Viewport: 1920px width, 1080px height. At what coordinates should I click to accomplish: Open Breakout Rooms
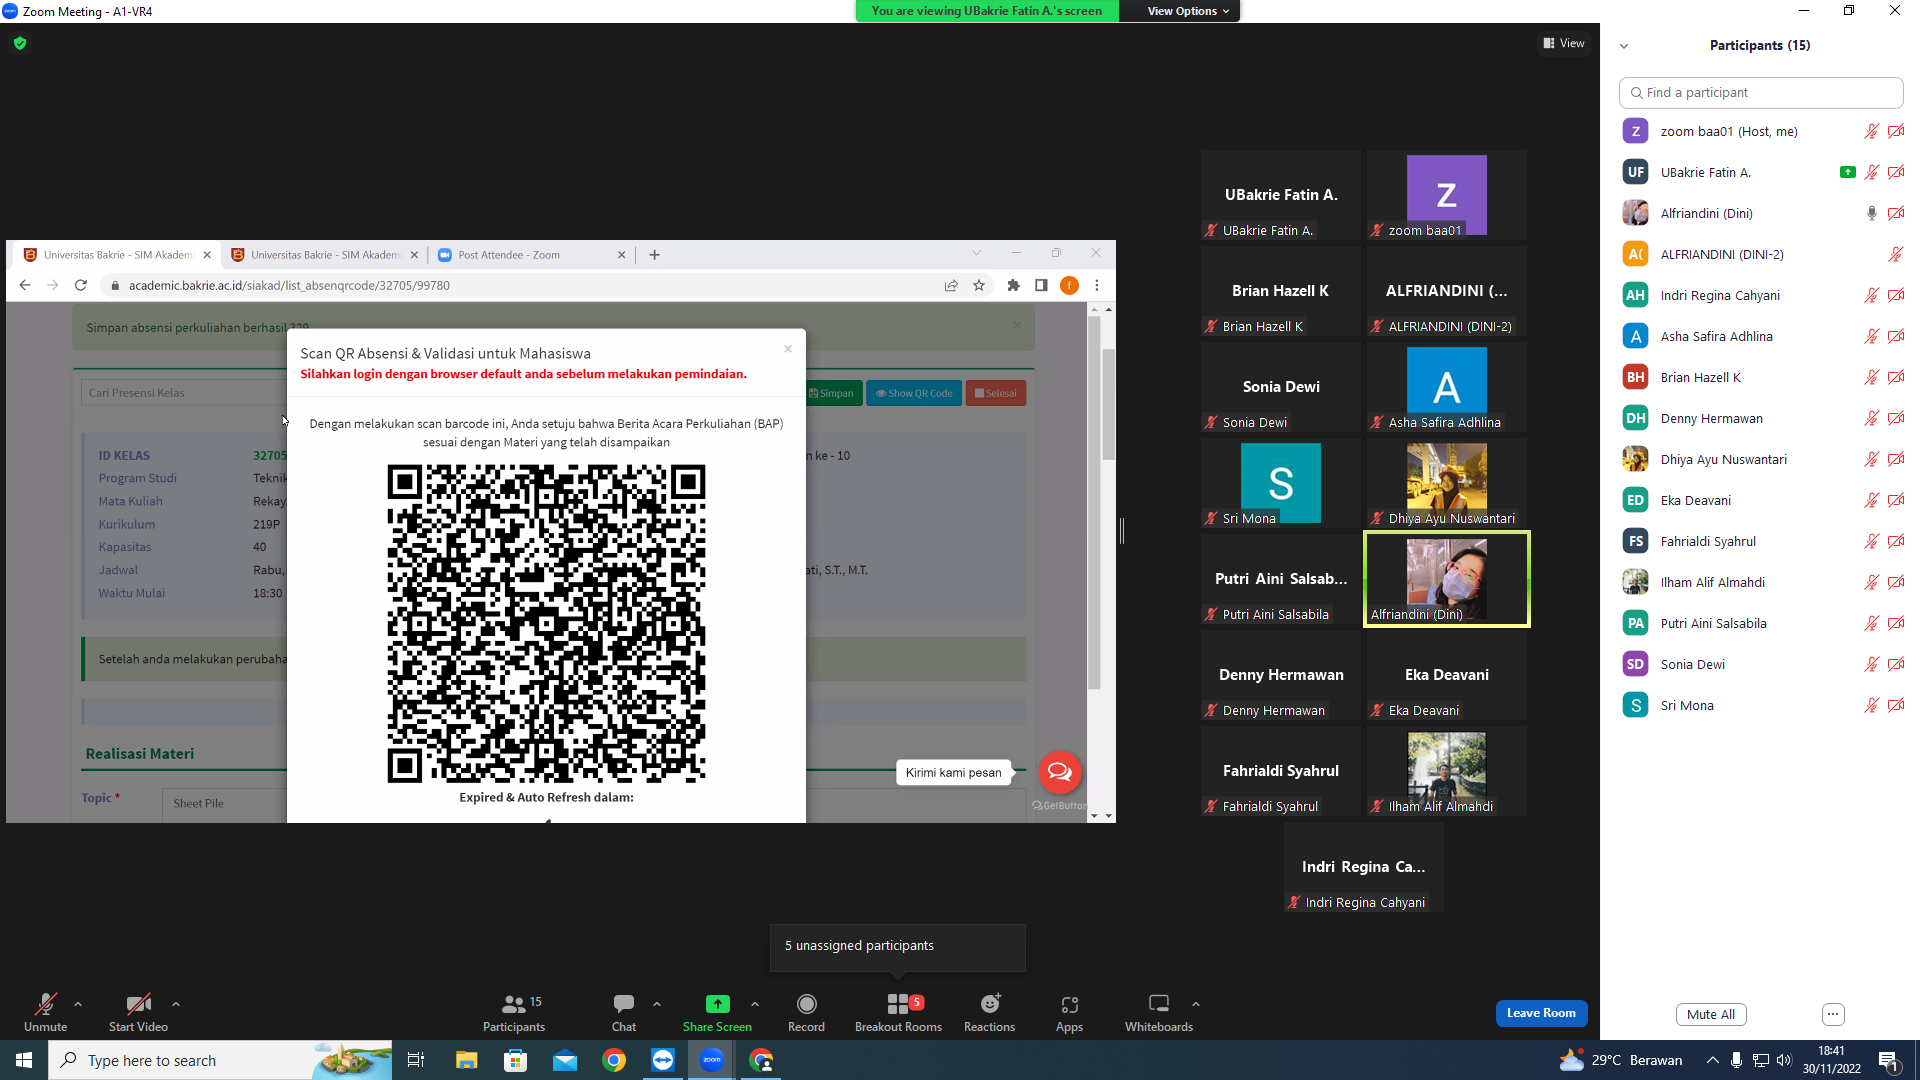tap(898, 1012)
